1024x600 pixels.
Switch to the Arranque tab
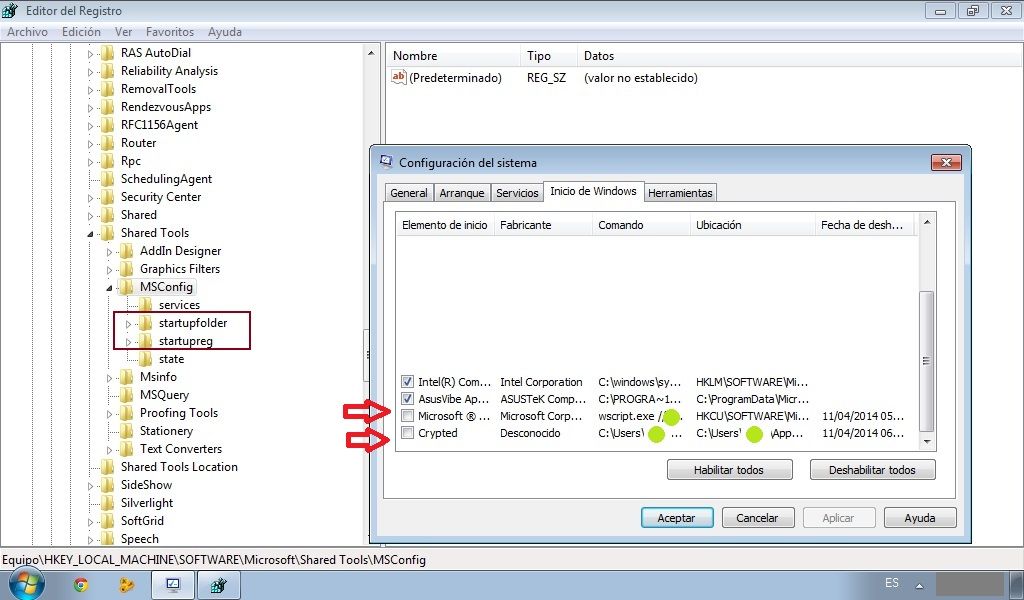[x=462, y=193]
